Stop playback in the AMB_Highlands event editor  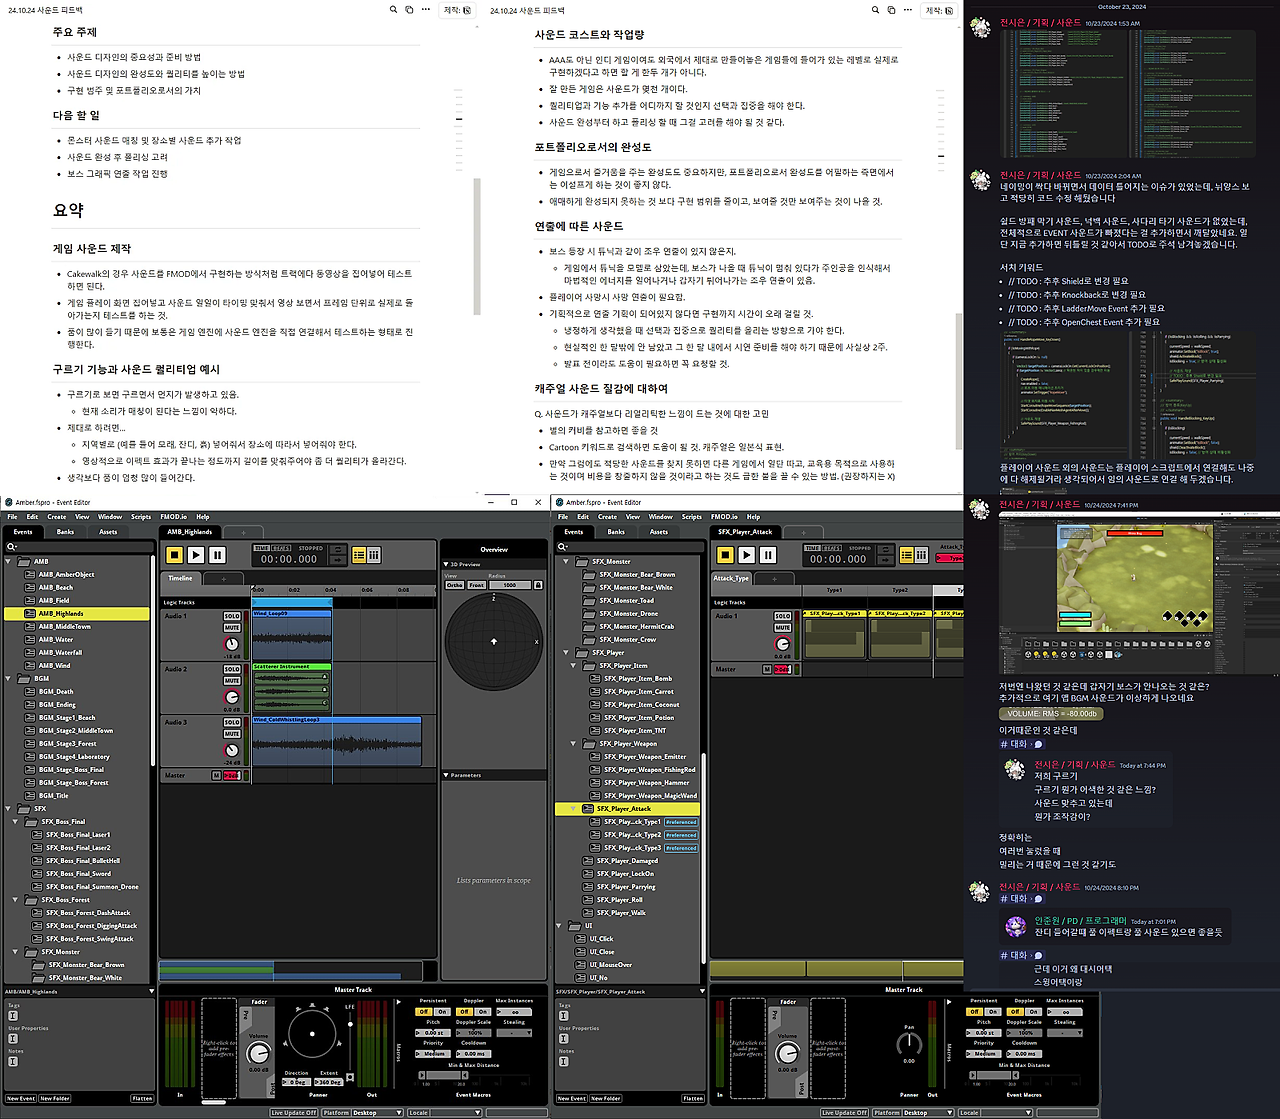(x=174, y=555)
